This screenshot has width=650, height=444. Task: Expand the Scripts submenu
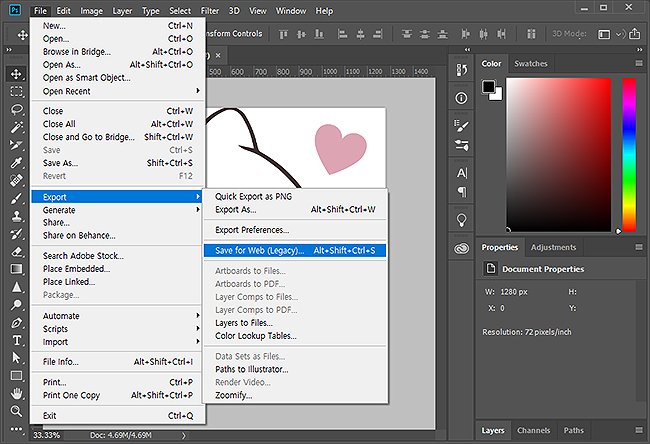tap(118, 329)
